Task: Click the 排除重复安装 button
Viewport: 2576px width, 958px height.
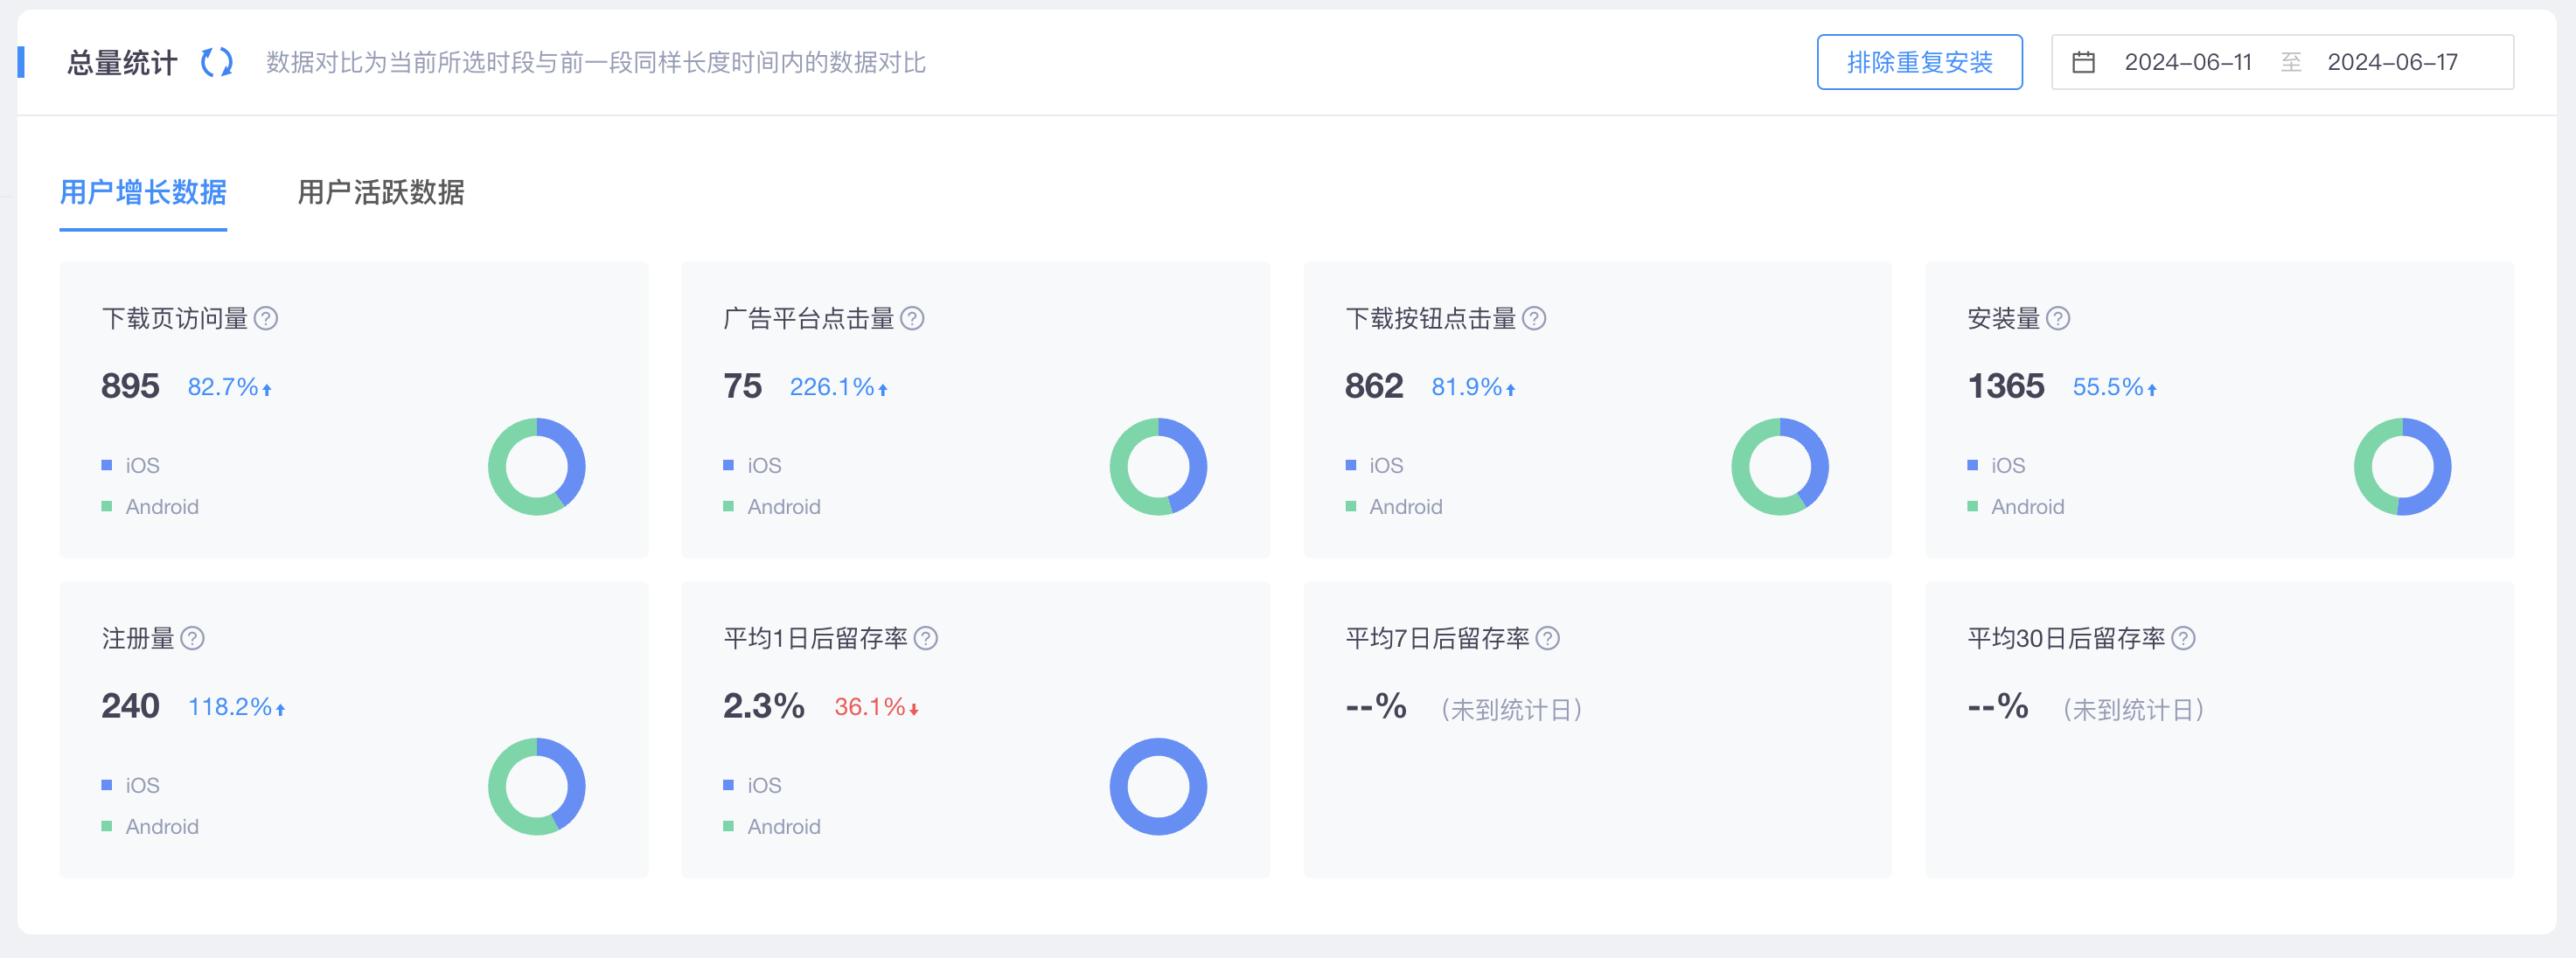Action: pyautogui.click(x=1919, y=62)
